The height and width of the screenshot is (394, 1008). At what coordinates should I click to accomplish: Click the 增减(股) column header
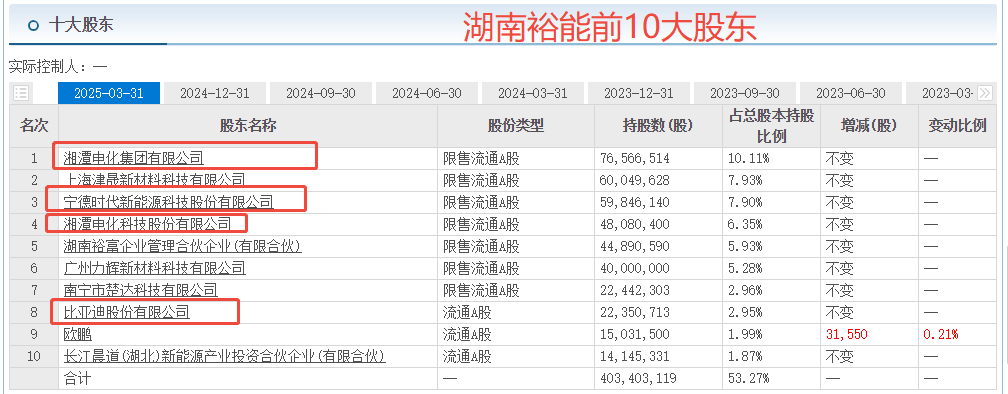(869, 126)
